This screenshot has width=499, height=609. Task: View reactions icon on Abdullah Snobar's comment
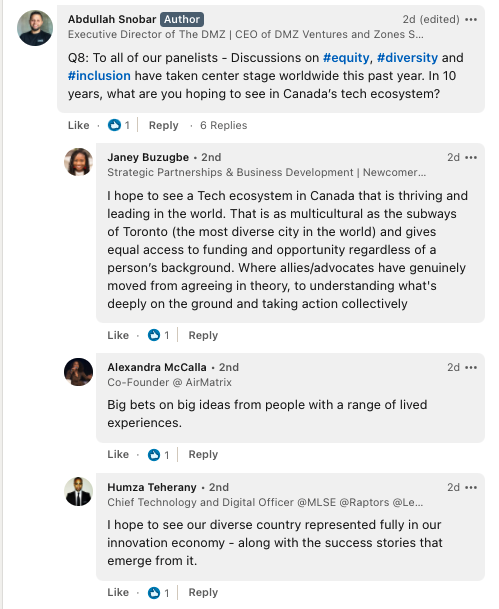coord(114,125)
